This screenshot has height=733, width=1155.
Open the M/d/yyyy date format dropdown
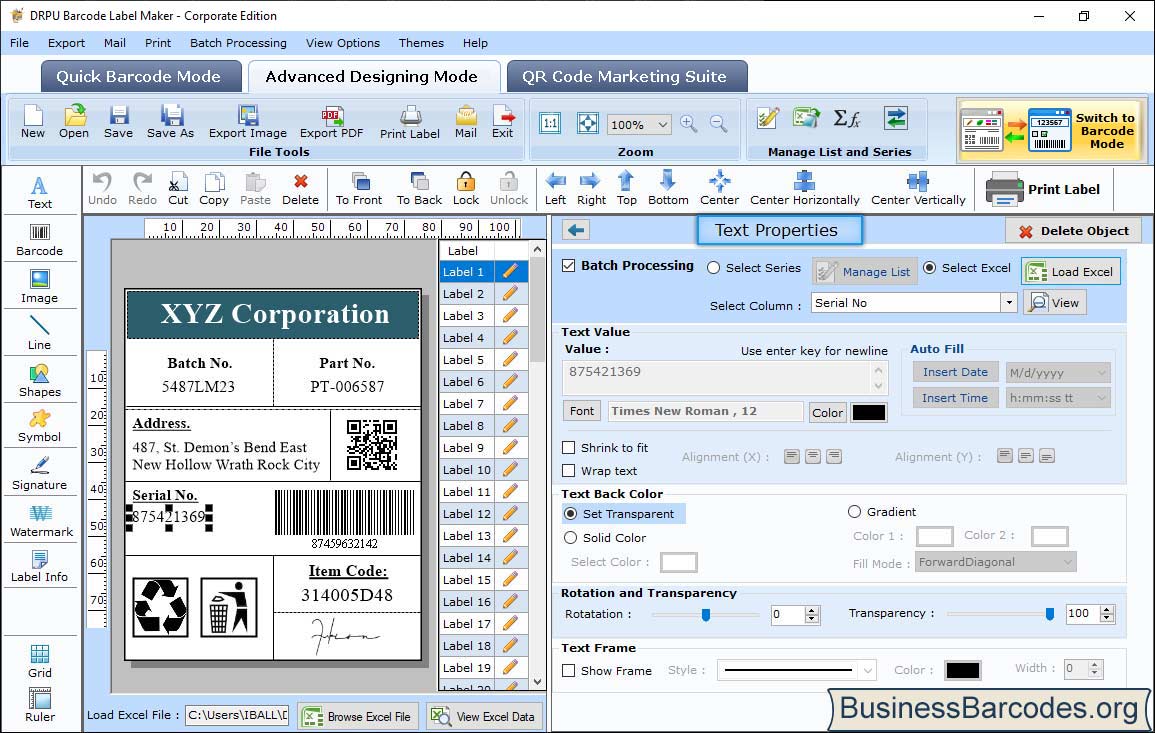click(x=1058, y=373)
